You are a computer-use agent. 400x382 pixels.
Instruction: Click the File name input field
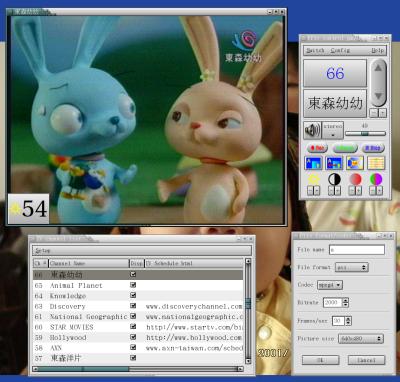tap(357, 250)
